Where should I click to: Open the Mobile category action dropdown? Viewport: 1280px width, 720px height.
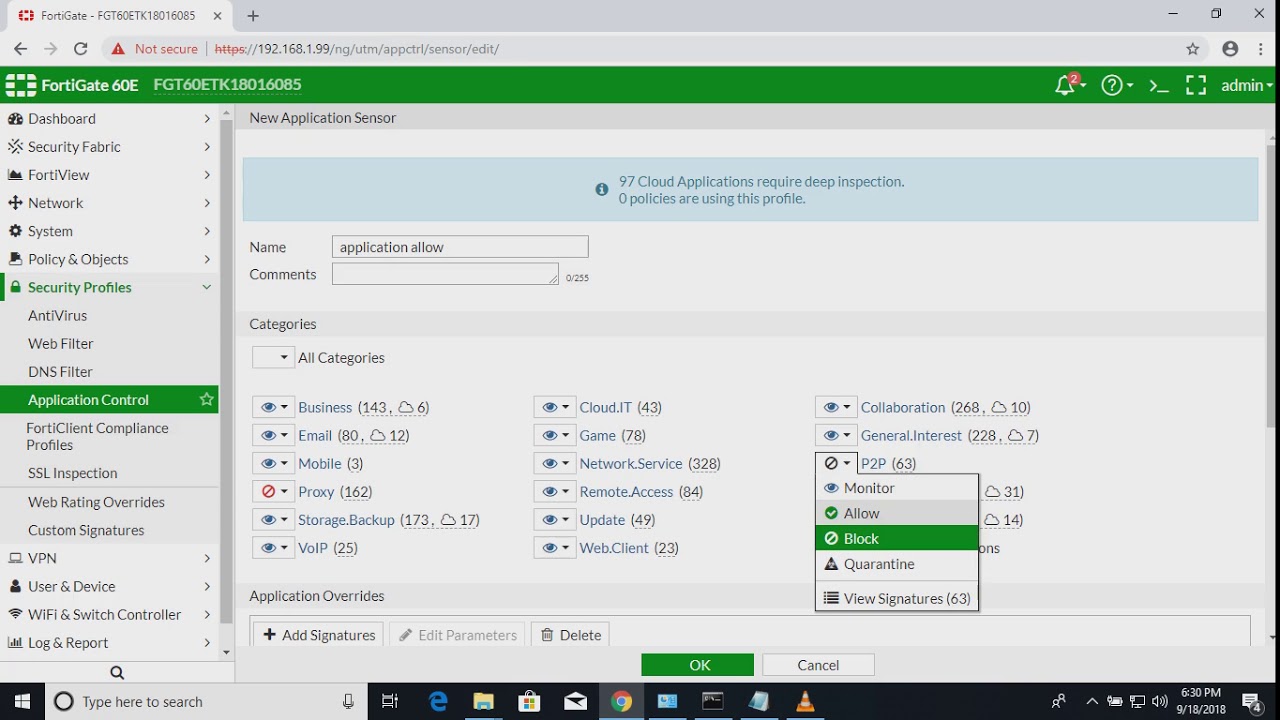(x=273, y=463)
